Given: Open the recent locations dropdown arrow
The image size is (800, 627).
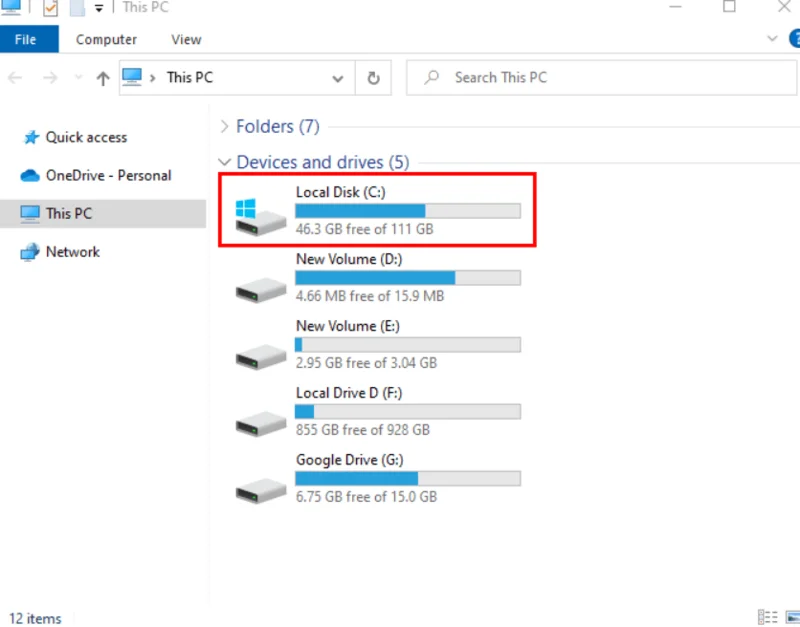Looking at the screenshot, I should pyautogui.click(x=78, y=78).
